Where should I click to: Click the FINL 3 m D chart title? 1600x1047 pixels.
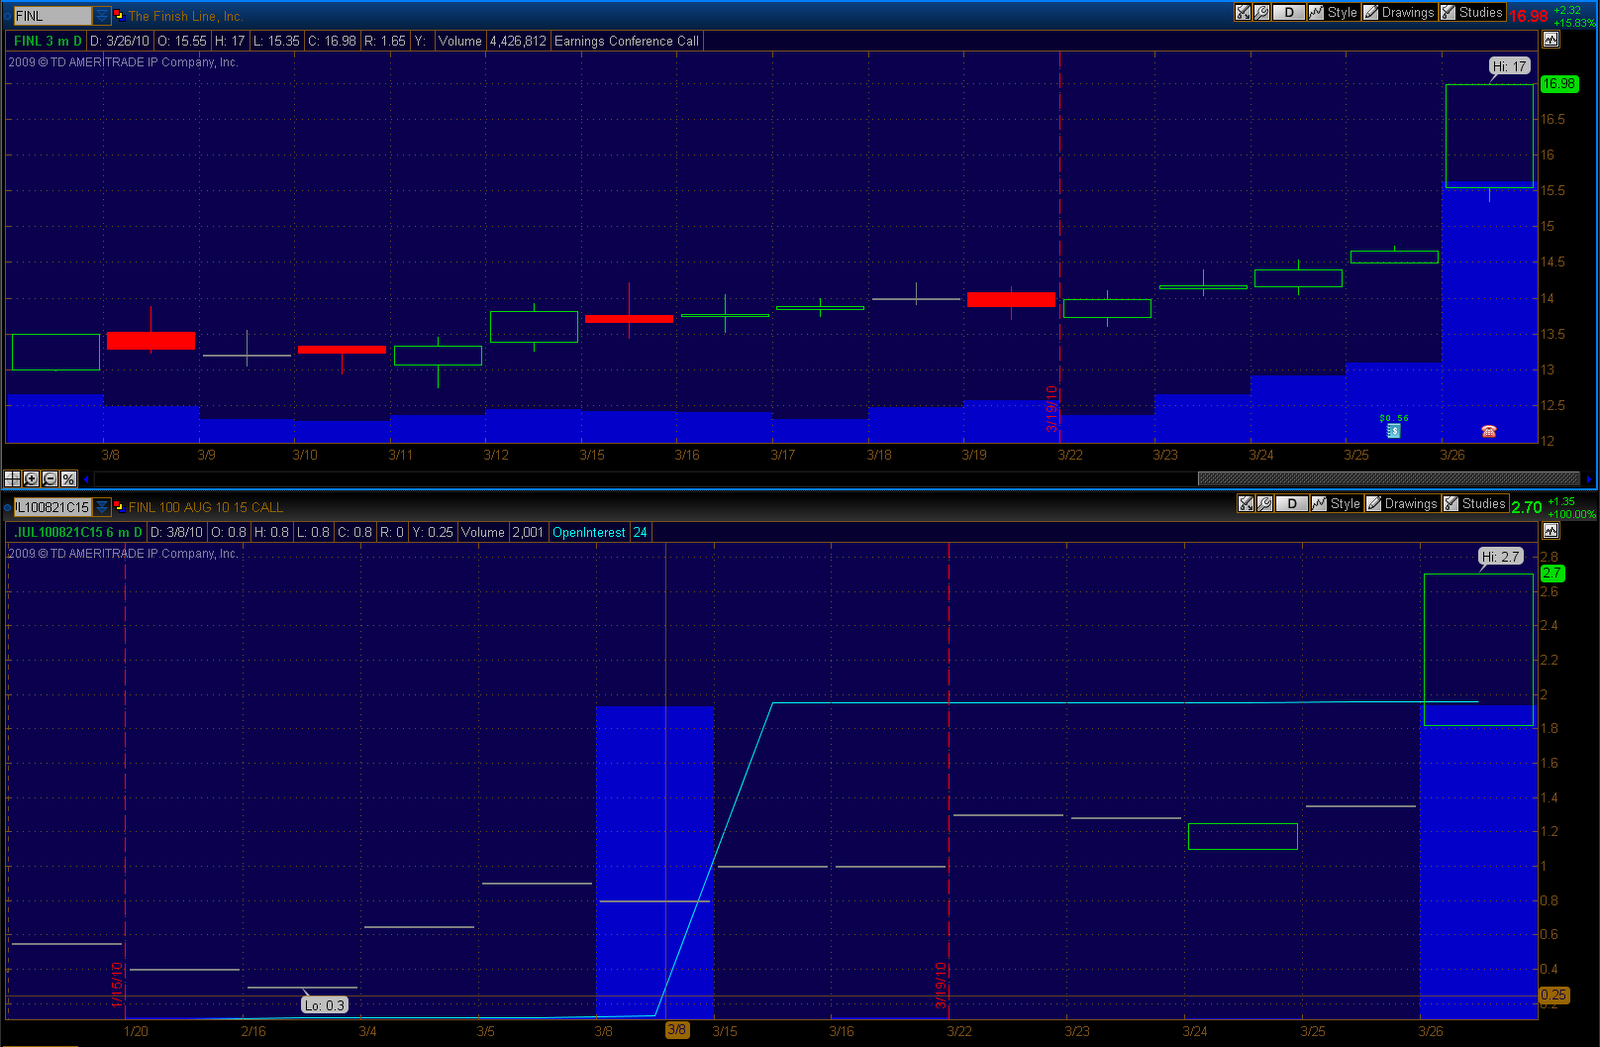pyautogui.click(x=48, y=41)
